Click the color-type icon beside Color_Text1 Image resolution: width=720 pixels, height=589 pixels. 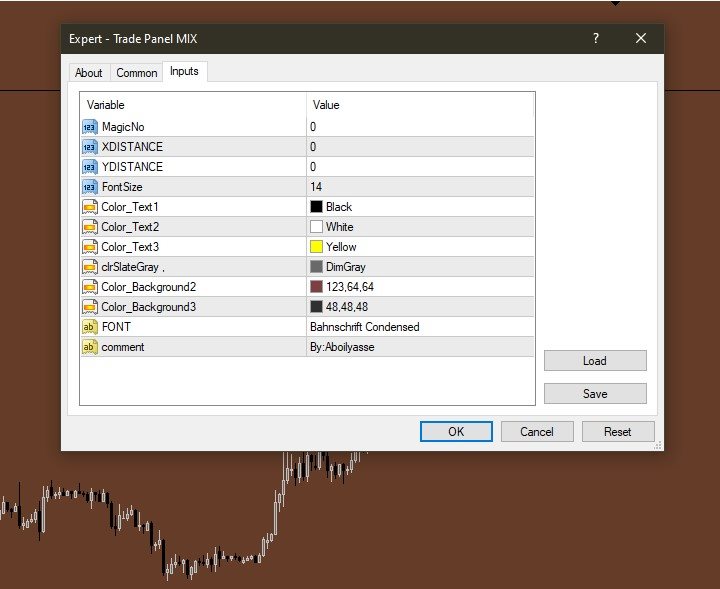(x=90, y=207)
